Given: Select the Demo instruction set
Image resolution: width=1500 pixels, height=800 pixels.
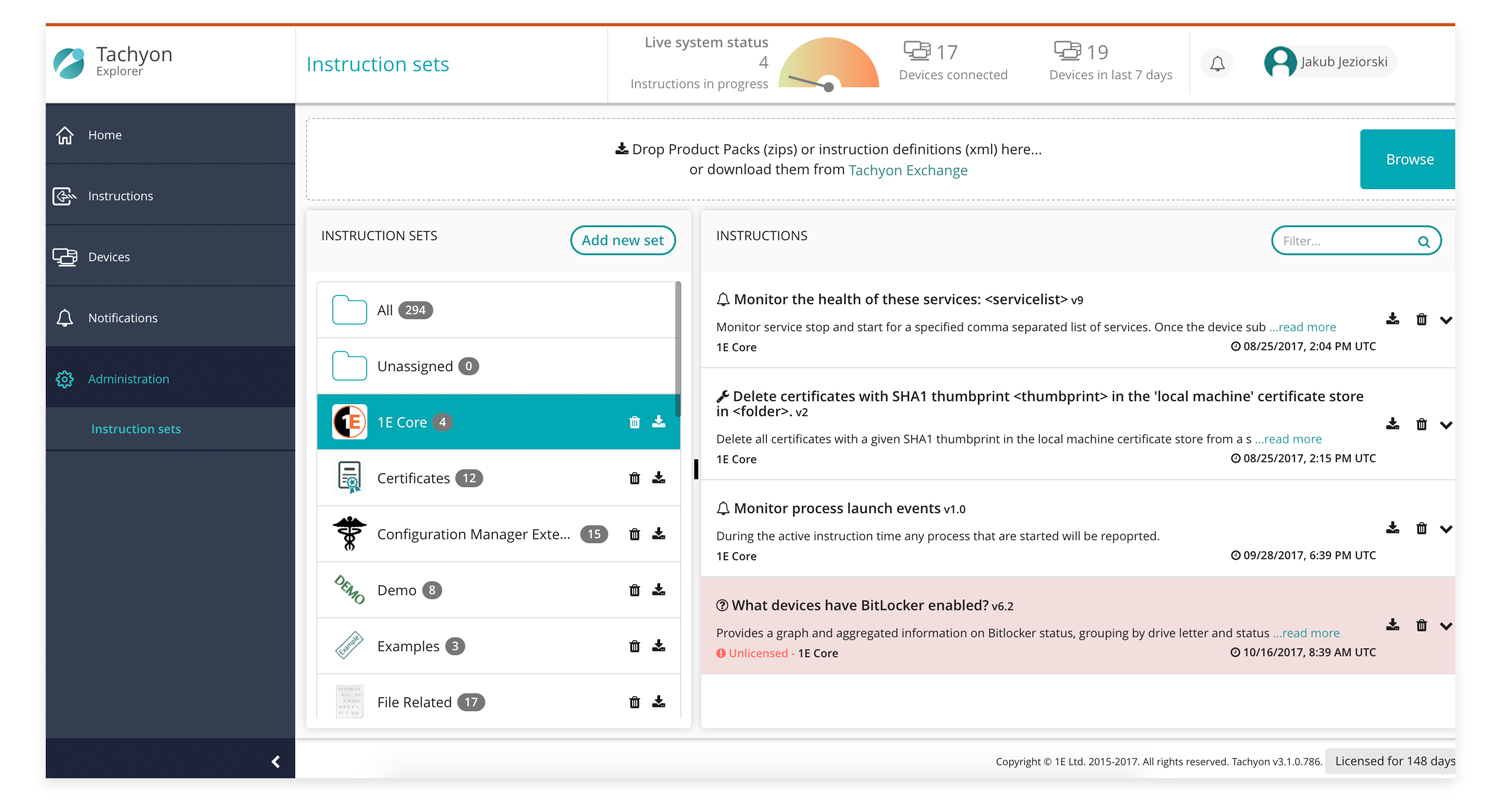Looking at the screenshot, I should pyautogui.click(x=497, y=590).
